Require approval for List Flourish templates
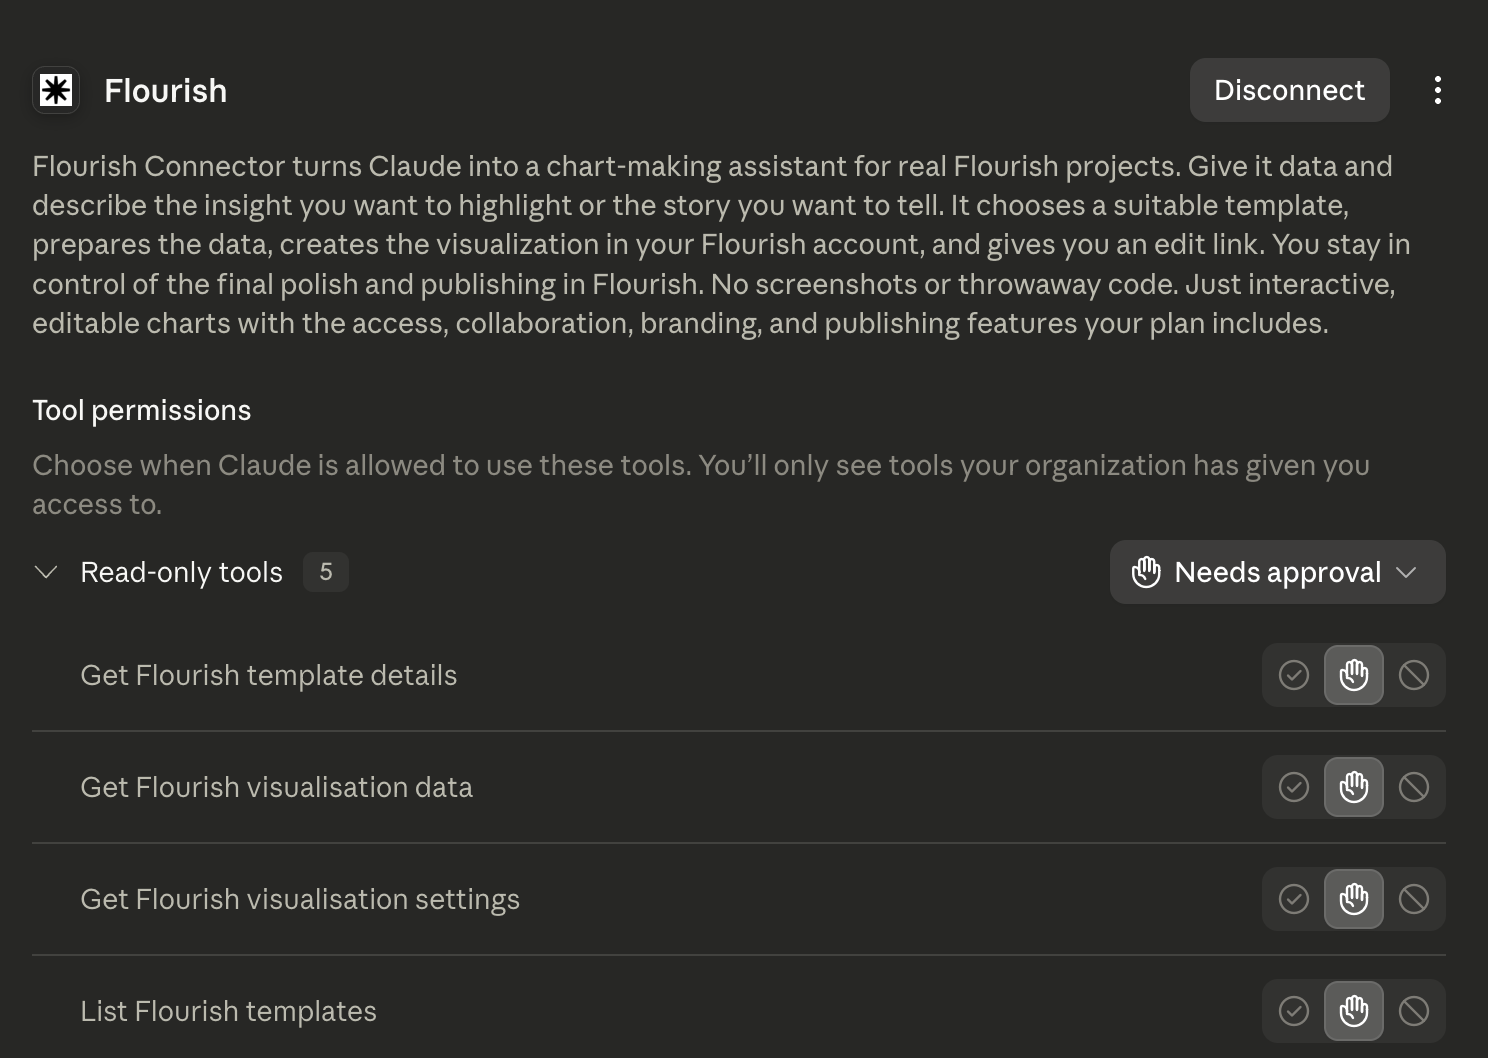Viewport: 1488px width, 1058px height. tap(1353, 1011)
